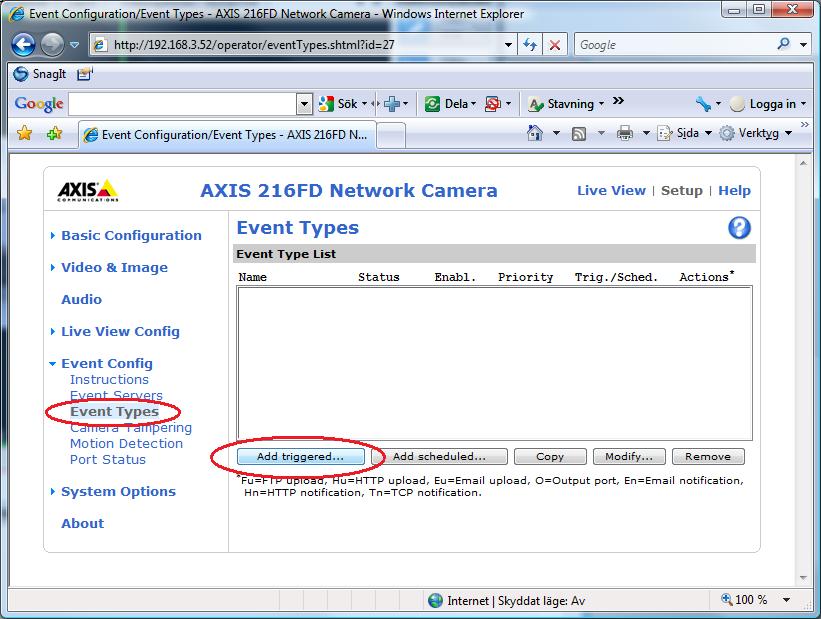The width and height of the screenshot is (821, 619).
Task: Open the Help link in header
Action: point(734,191)
